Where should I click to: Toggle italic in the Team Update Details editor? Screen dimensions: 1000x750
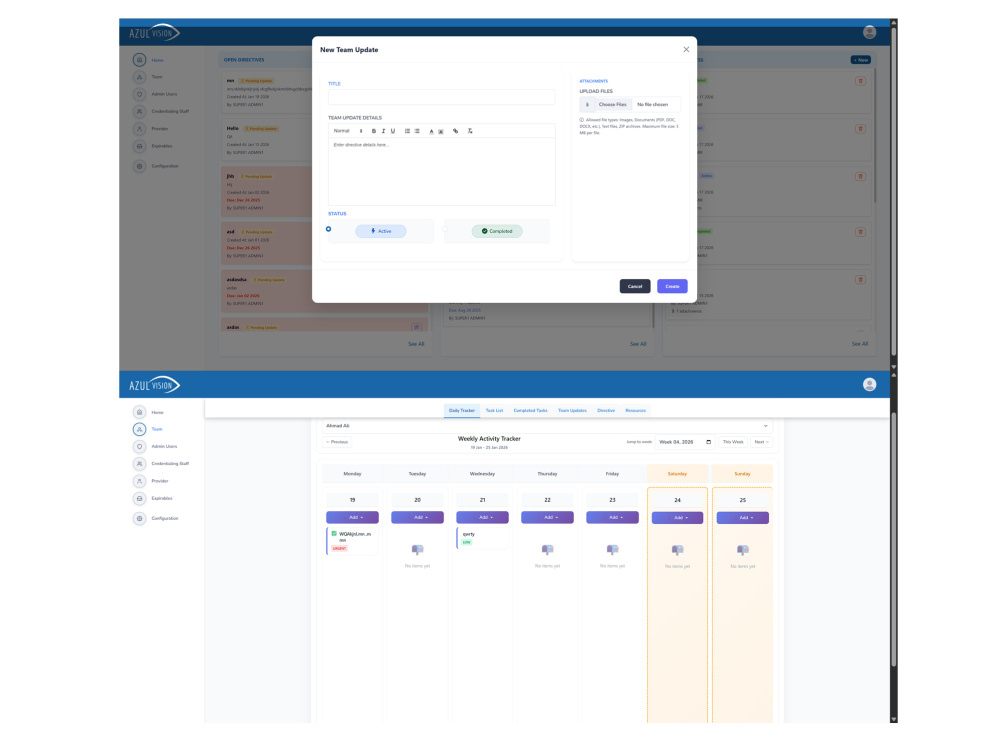click(383, 131)
